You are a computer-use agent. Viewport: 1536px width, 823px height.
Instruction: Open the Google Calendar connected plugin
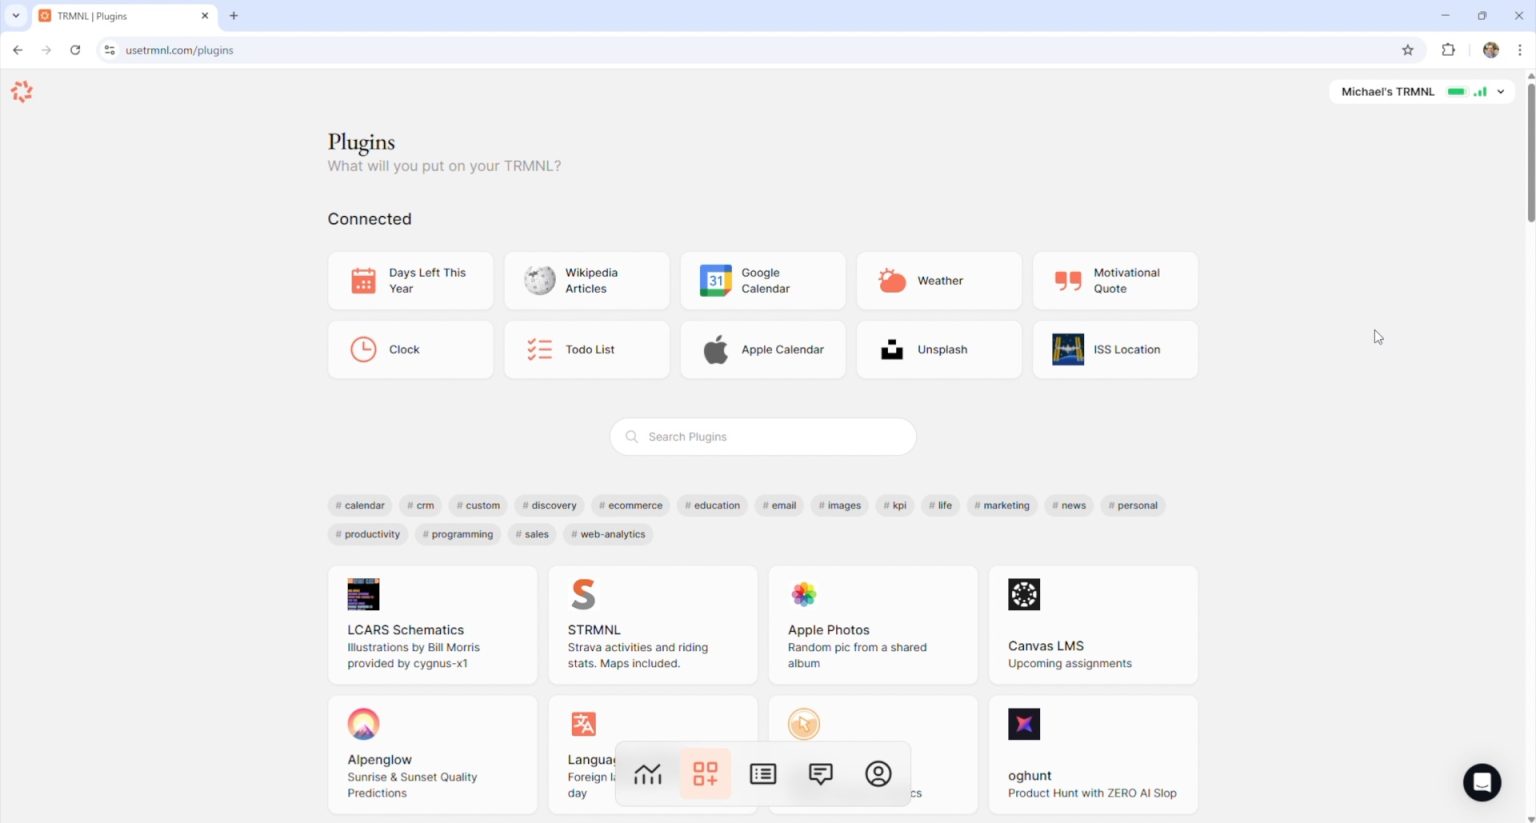(x=763, y=281)
